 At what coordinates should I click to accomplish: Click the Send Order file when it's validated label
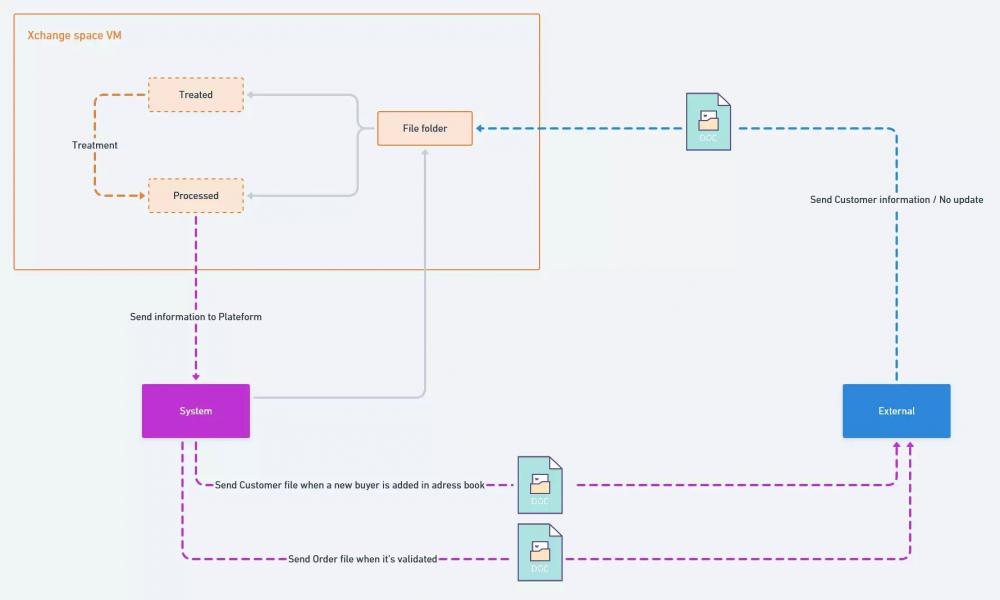[x=362, y=559]
